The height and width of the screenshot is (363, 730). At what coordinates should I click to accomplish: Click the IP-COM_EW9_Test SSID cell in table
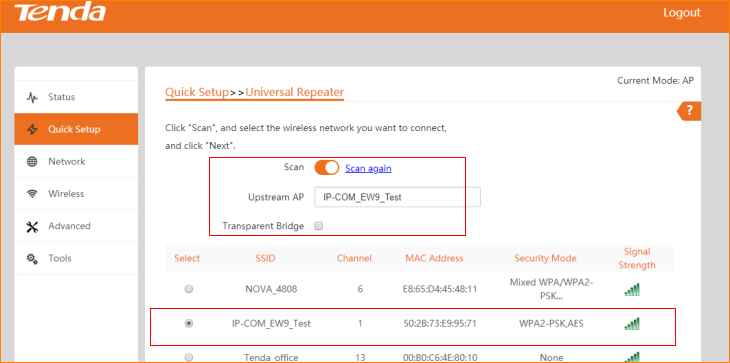coord(271,323)
